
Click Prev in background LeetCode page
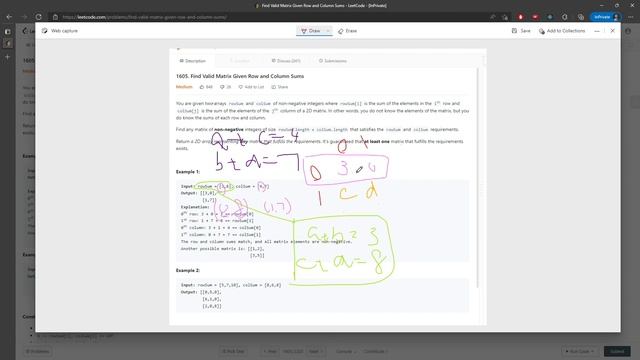tap(270, 351)
